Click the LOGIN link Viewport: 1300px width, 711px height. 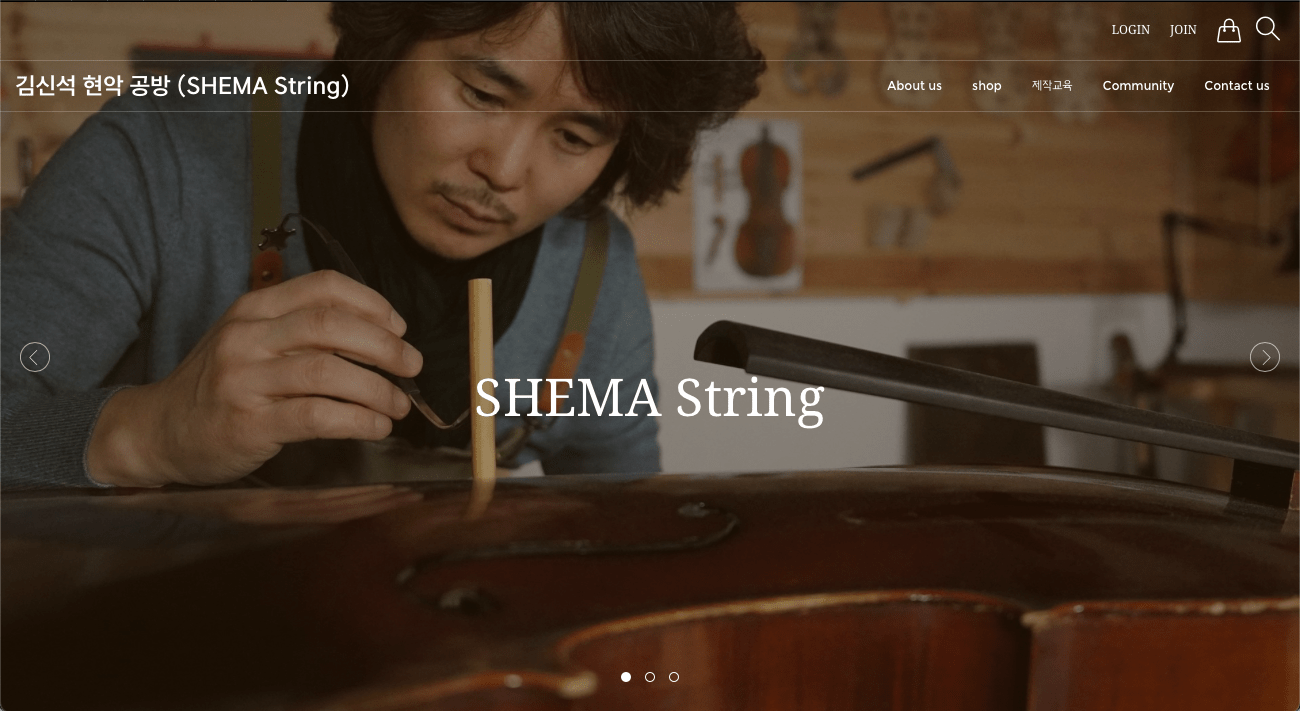click(1131, 30)
